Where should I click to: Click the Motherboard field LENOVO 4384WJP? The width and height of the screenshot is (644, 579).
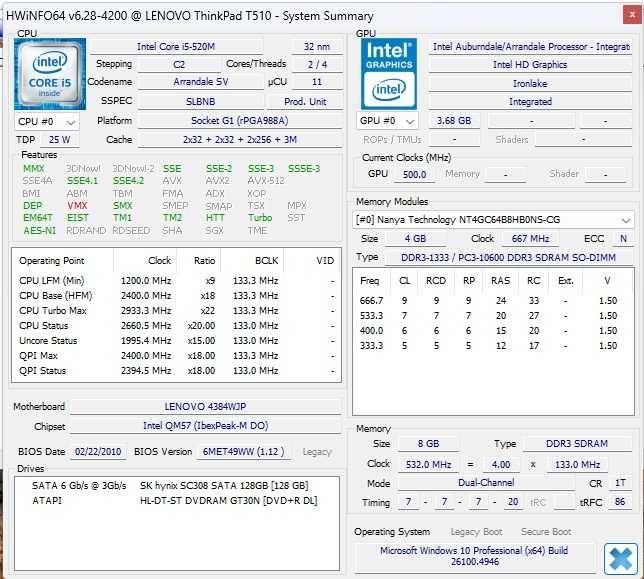click(x=205, y=407)
